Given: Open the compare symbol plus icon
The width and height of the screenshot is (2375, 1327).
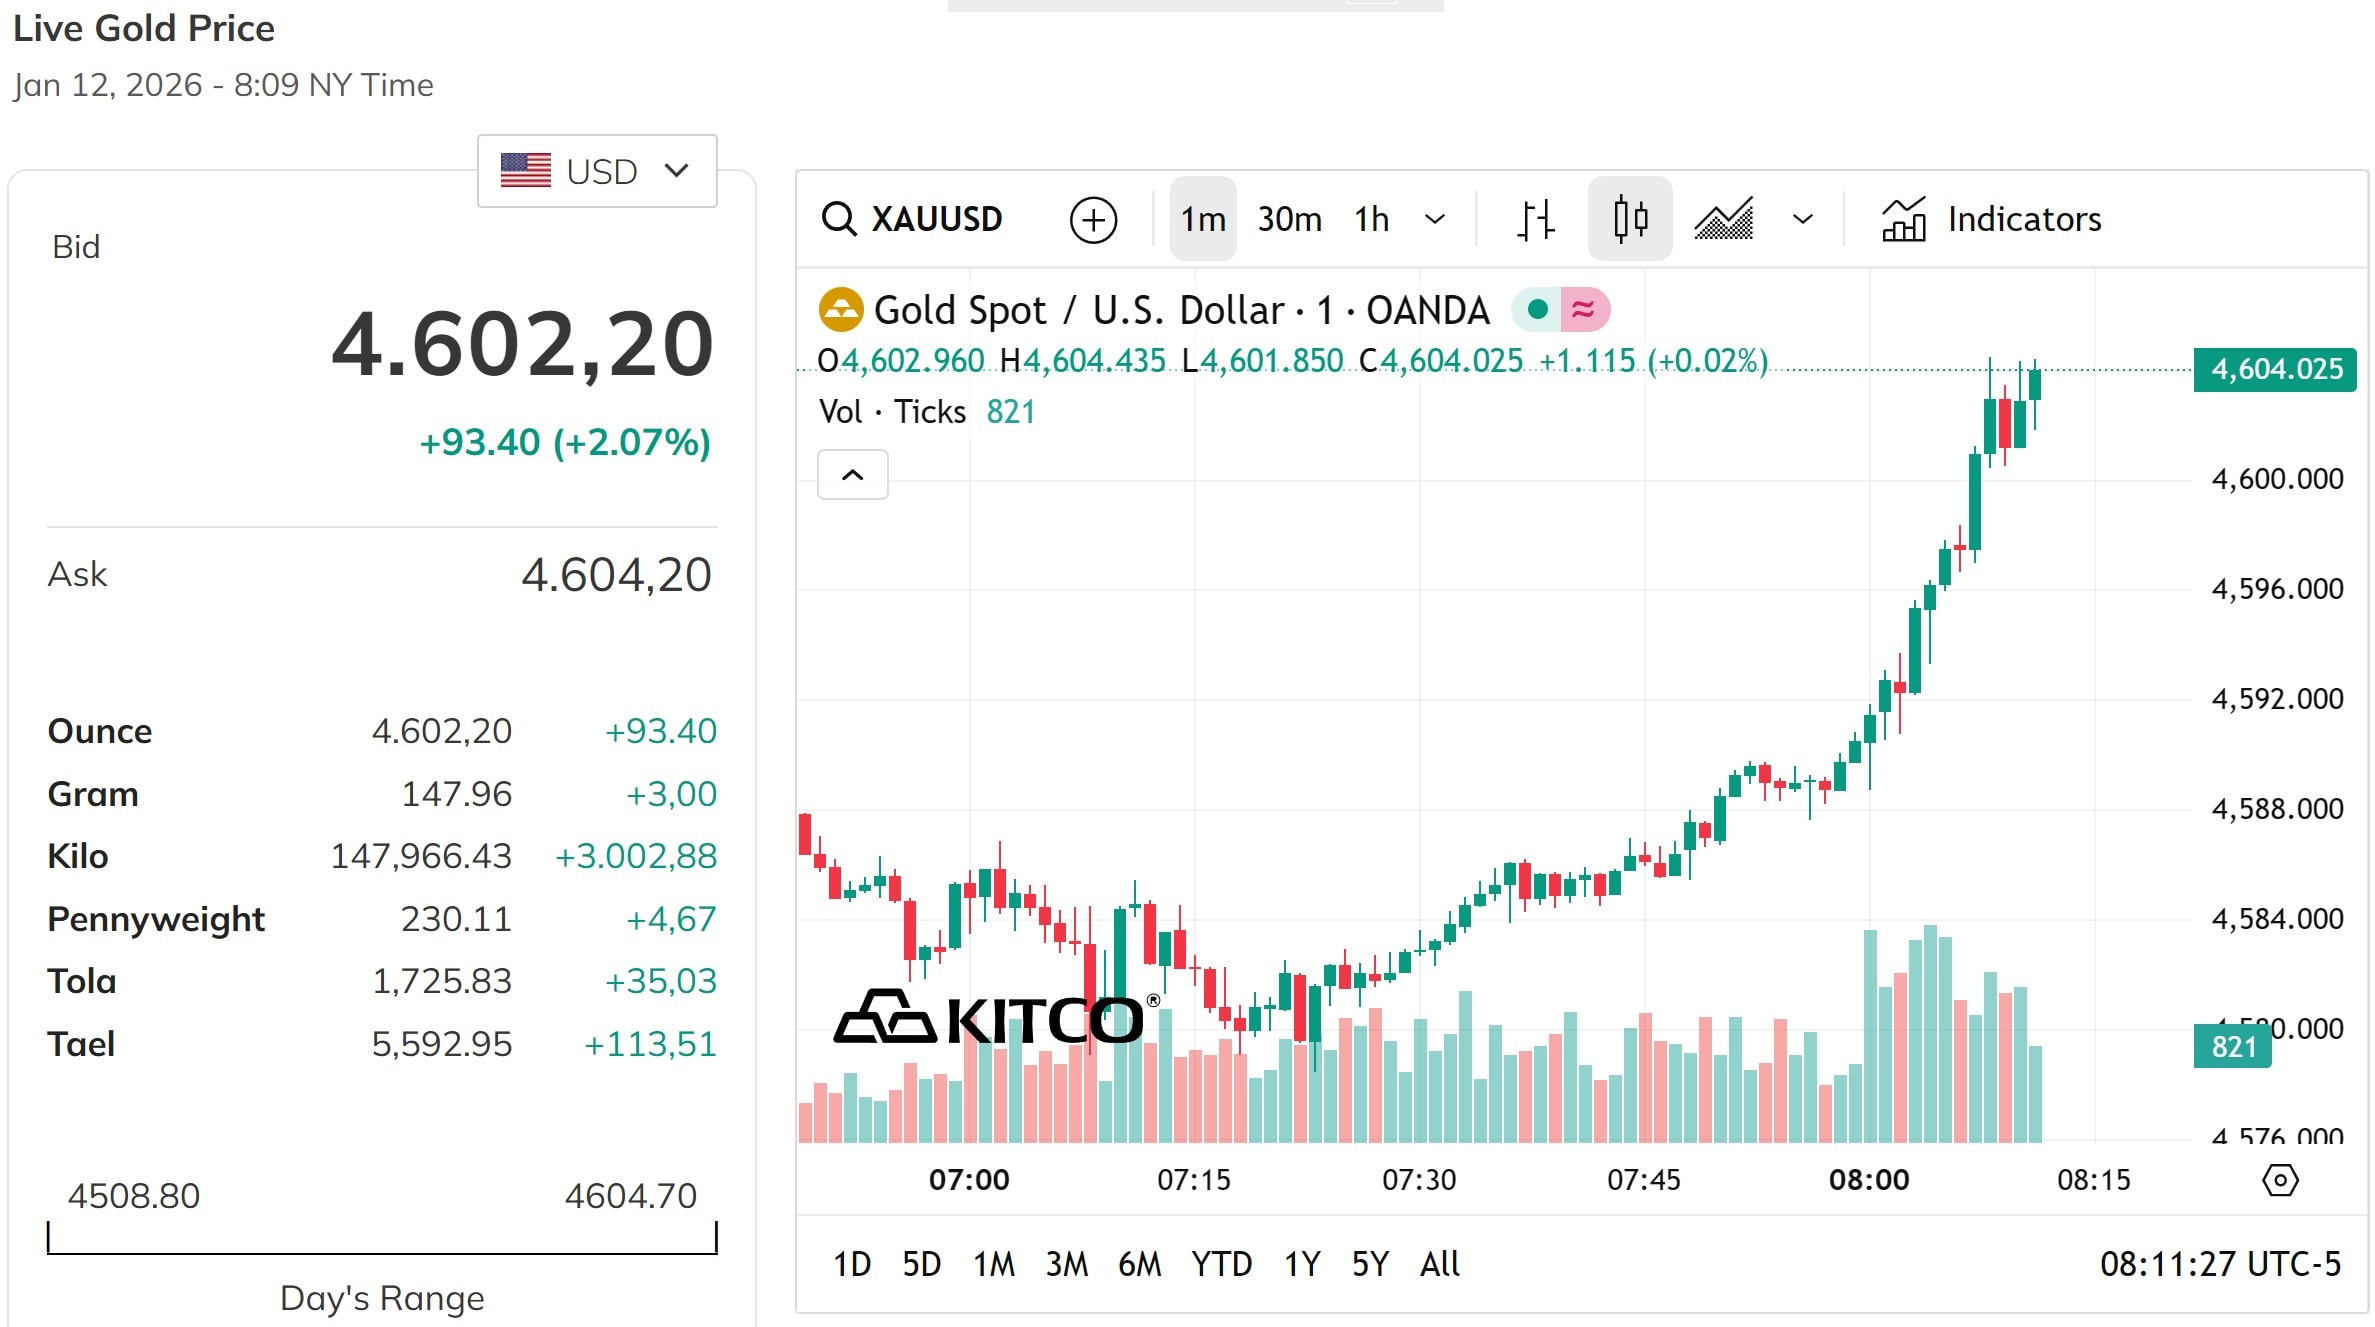Looking at the screenshot, I should (x=1093, y=219).
